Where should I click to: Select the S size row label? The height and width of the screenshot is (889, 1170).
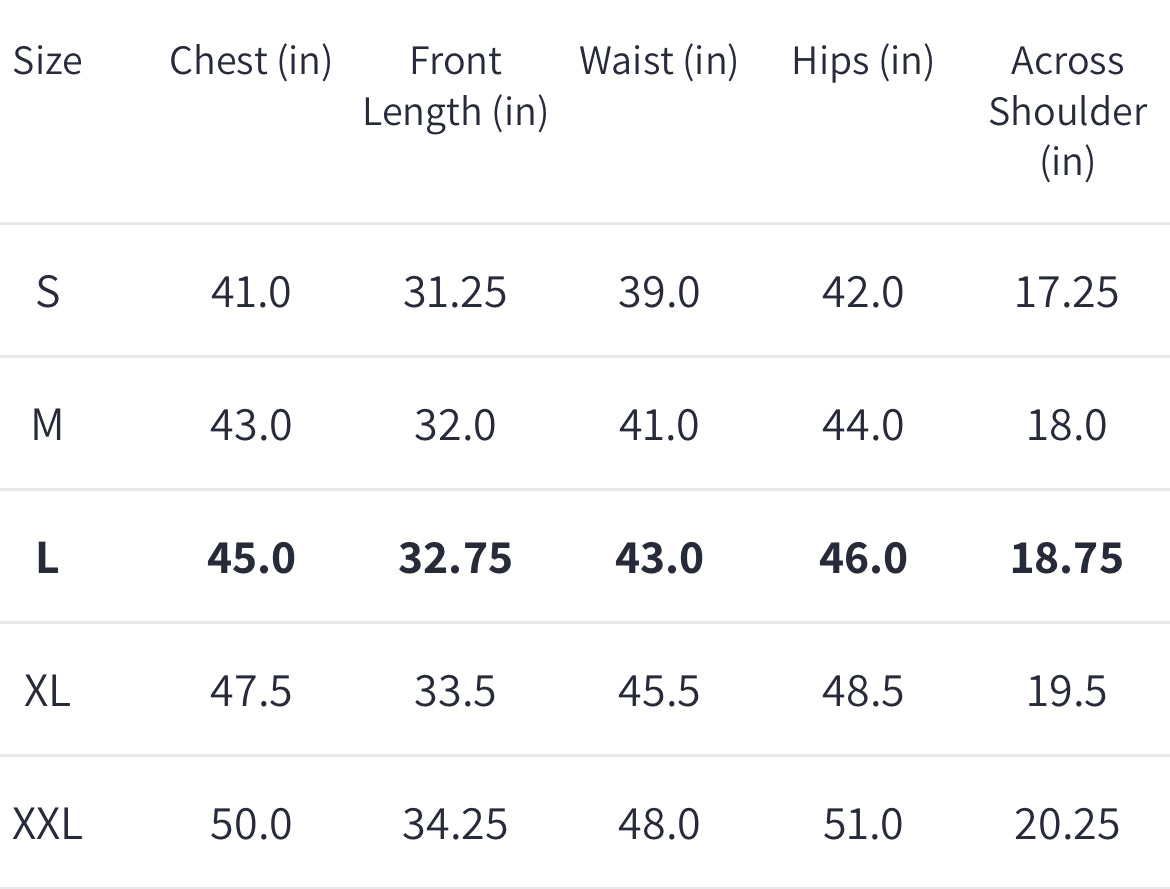pyautogui.click(x=47, y=292)
